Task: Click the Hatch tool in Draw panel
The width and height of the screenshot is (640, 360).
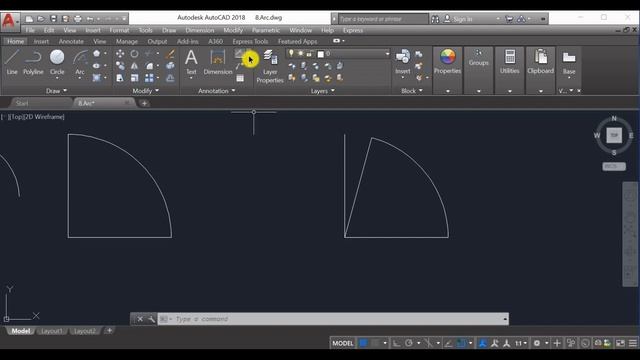Action: 96,78
